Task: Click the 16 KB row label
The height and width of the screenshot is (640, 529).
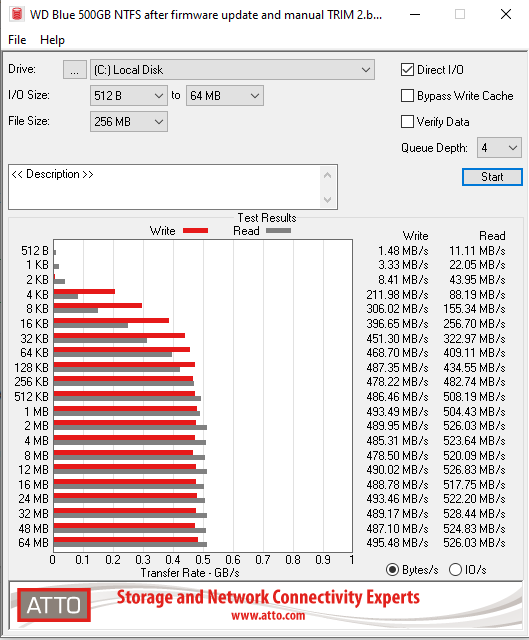Action: pos(34,324)
